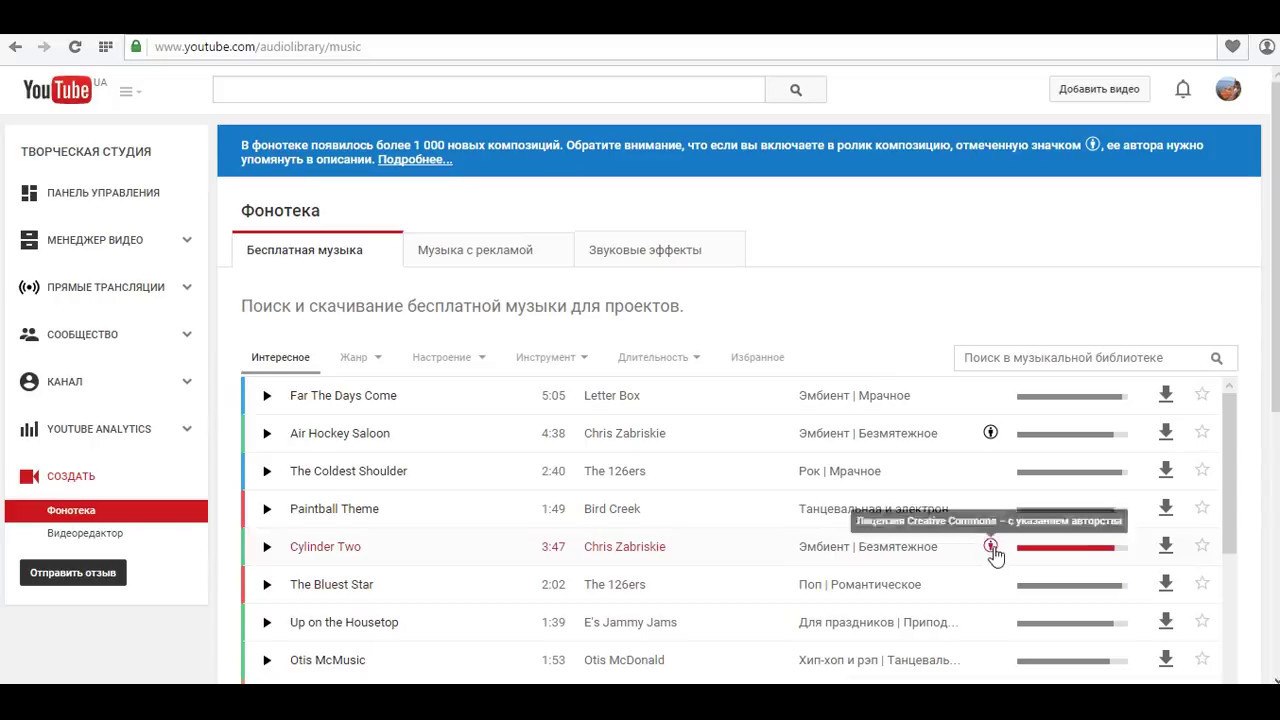
Task: Play the track Far The Days Come
Action: 267,396
